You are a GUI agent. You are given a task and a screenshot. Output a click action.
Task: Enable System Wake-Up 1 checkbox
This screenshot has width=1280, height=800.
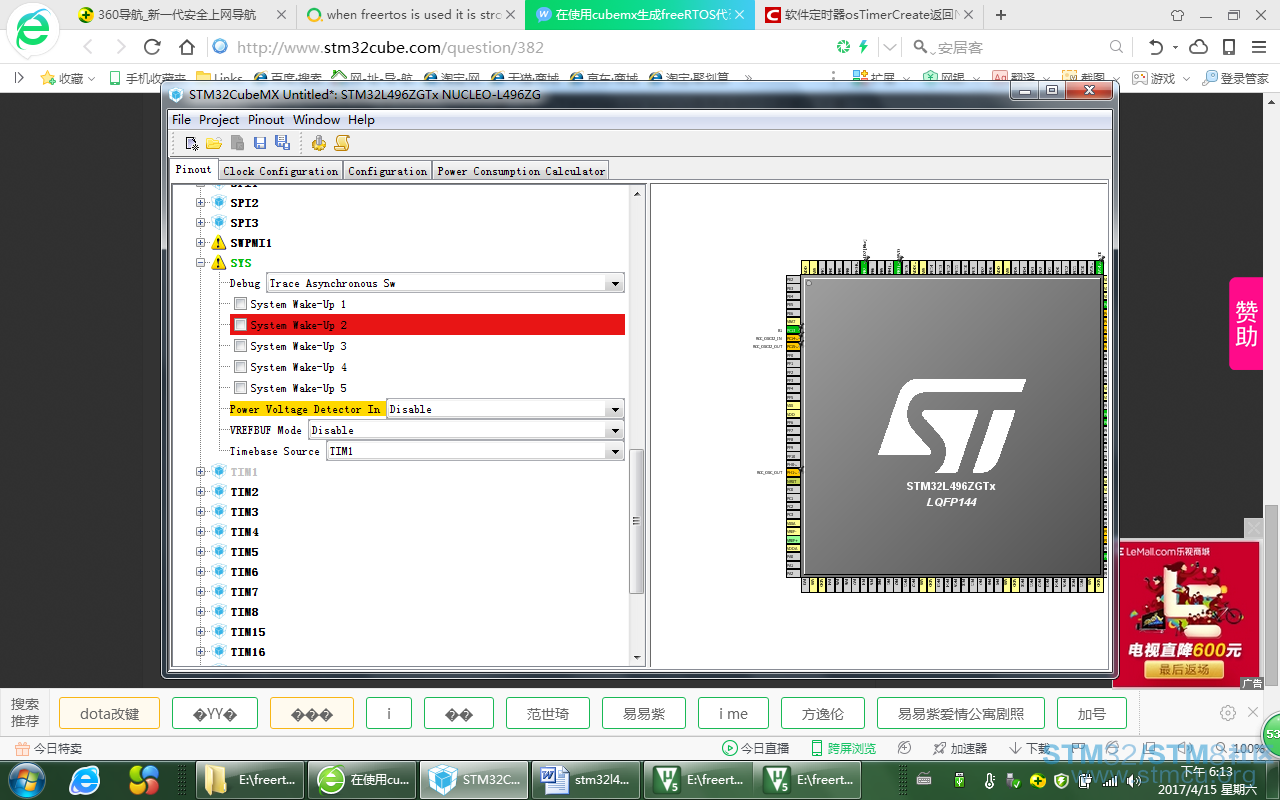point(240,304)
